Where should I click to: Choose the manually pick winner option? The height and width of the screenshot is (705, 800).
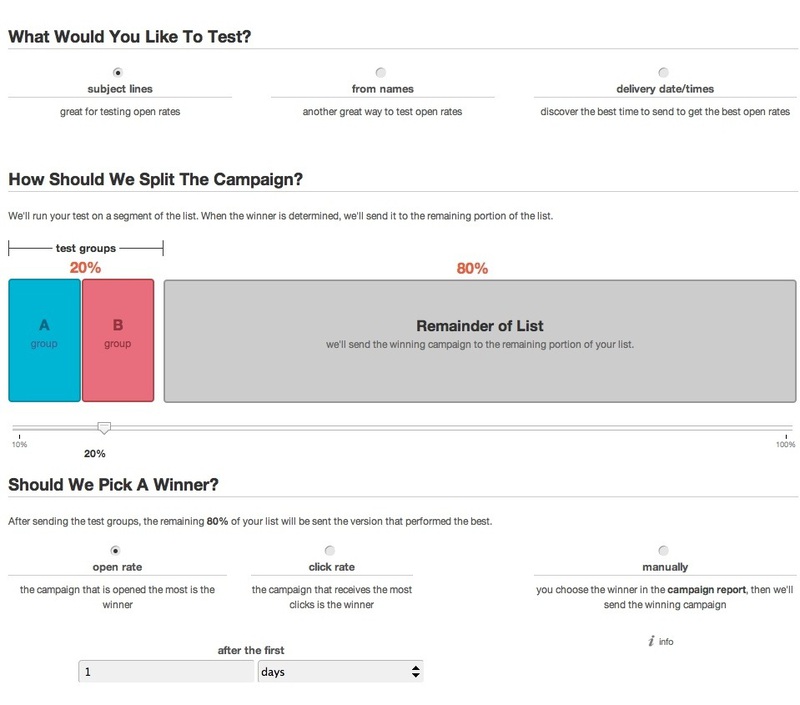point(662,549)
